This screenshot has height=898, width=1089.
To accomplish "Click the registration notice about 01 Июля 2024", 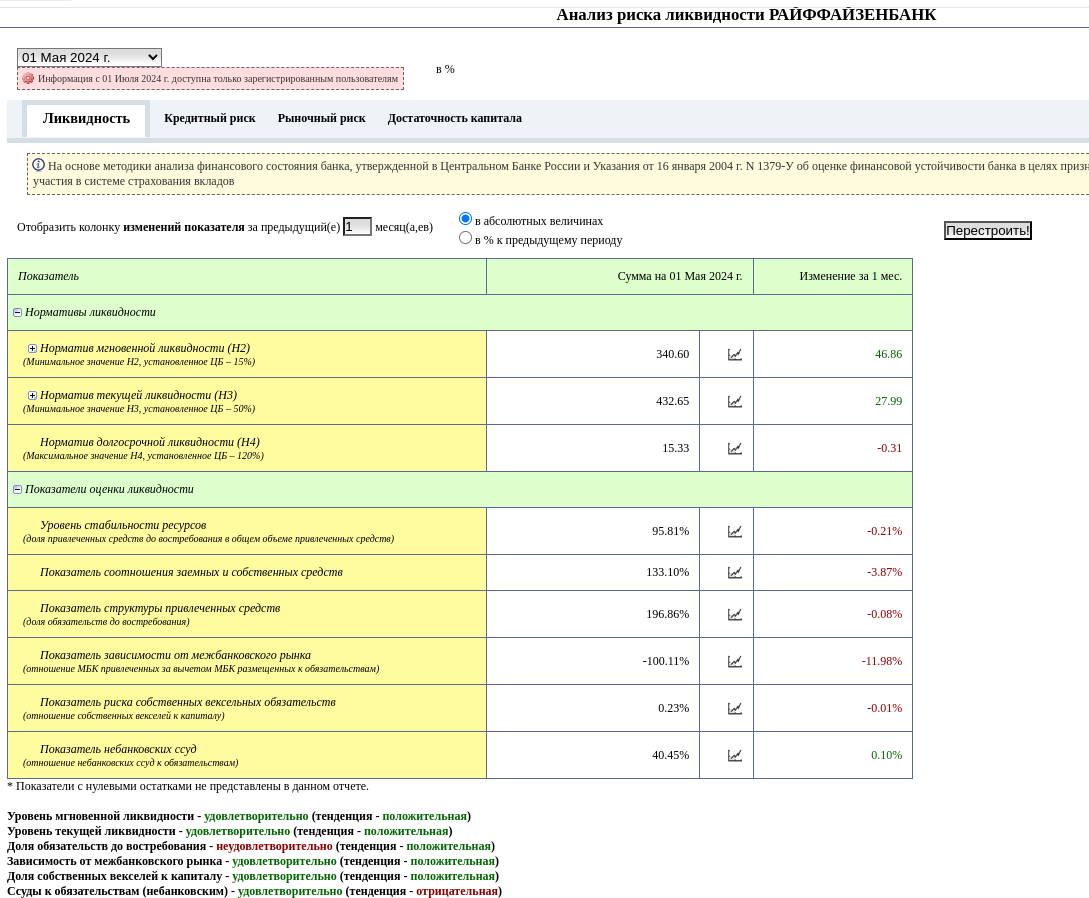I will (x=210, y=78).
